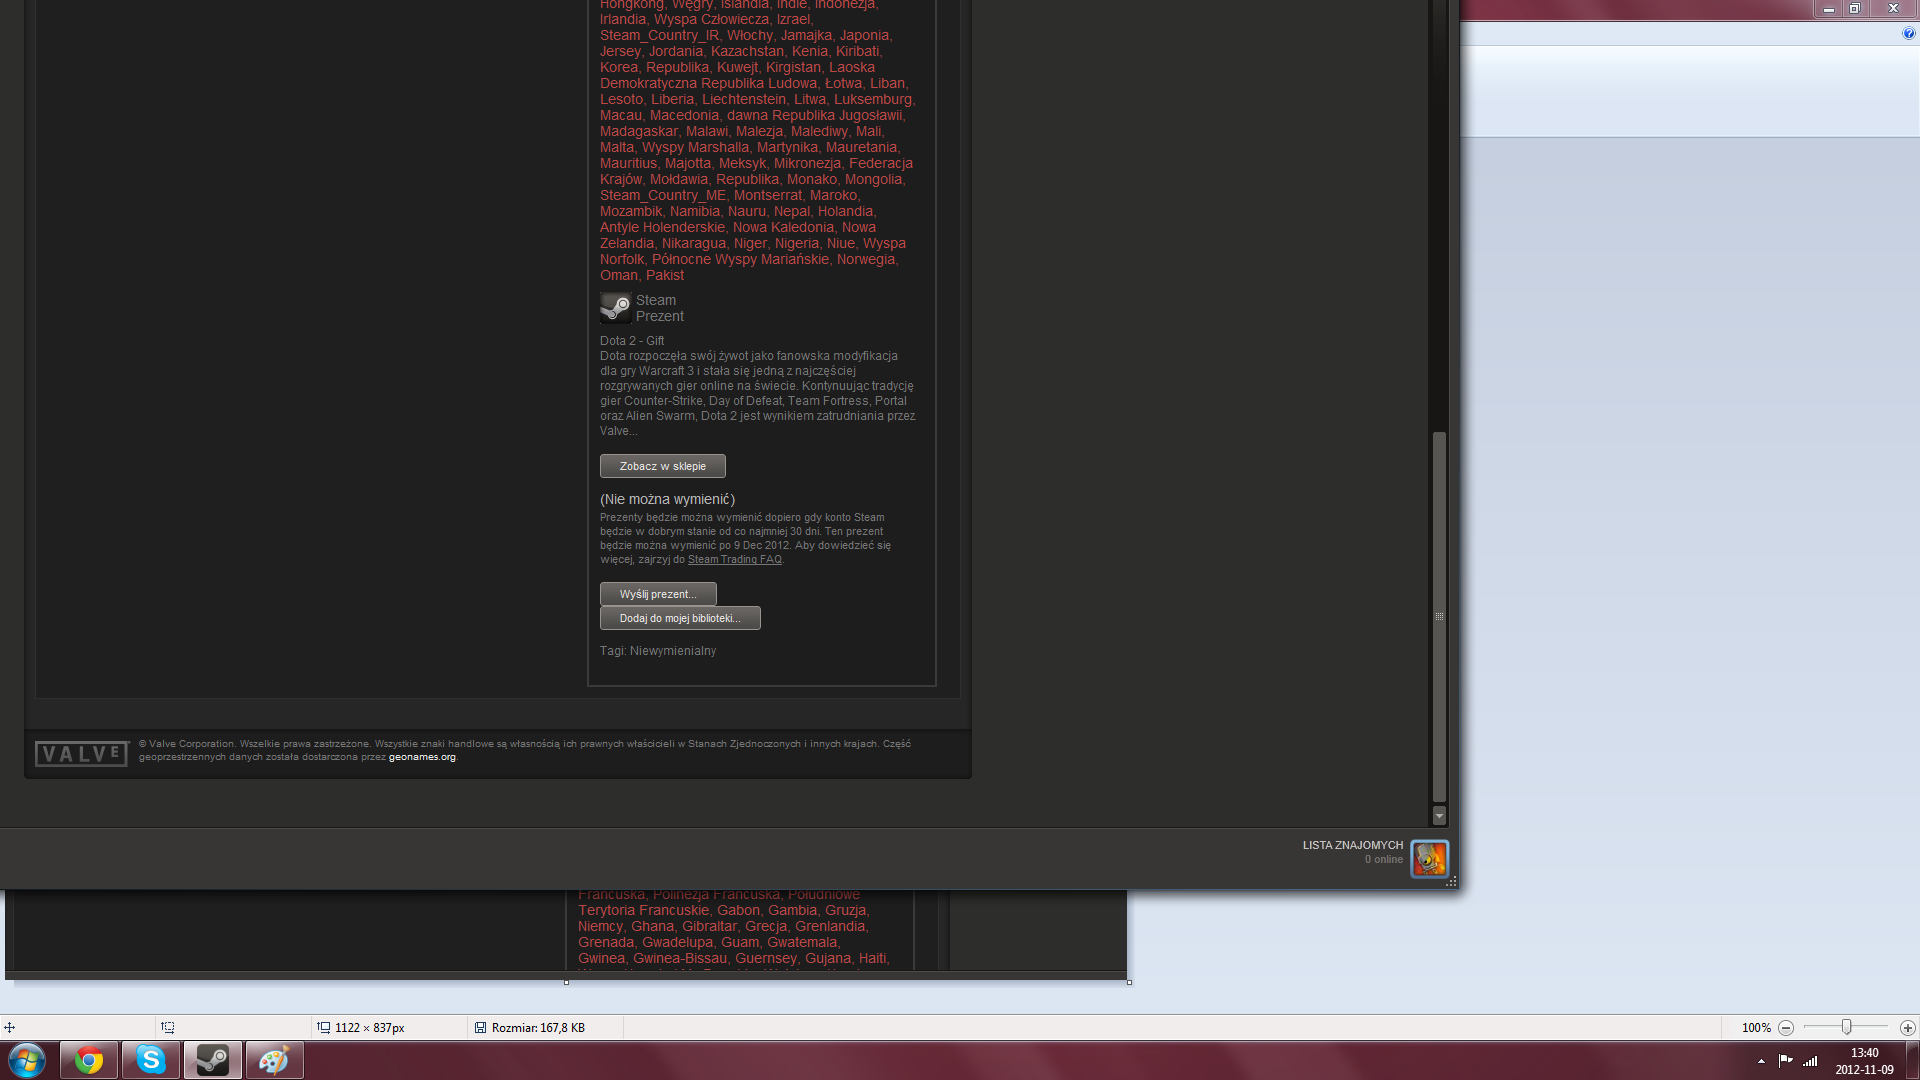Click the "Luksemburg" country name
Screen dimensions: 1920x1080
(873, 100)
